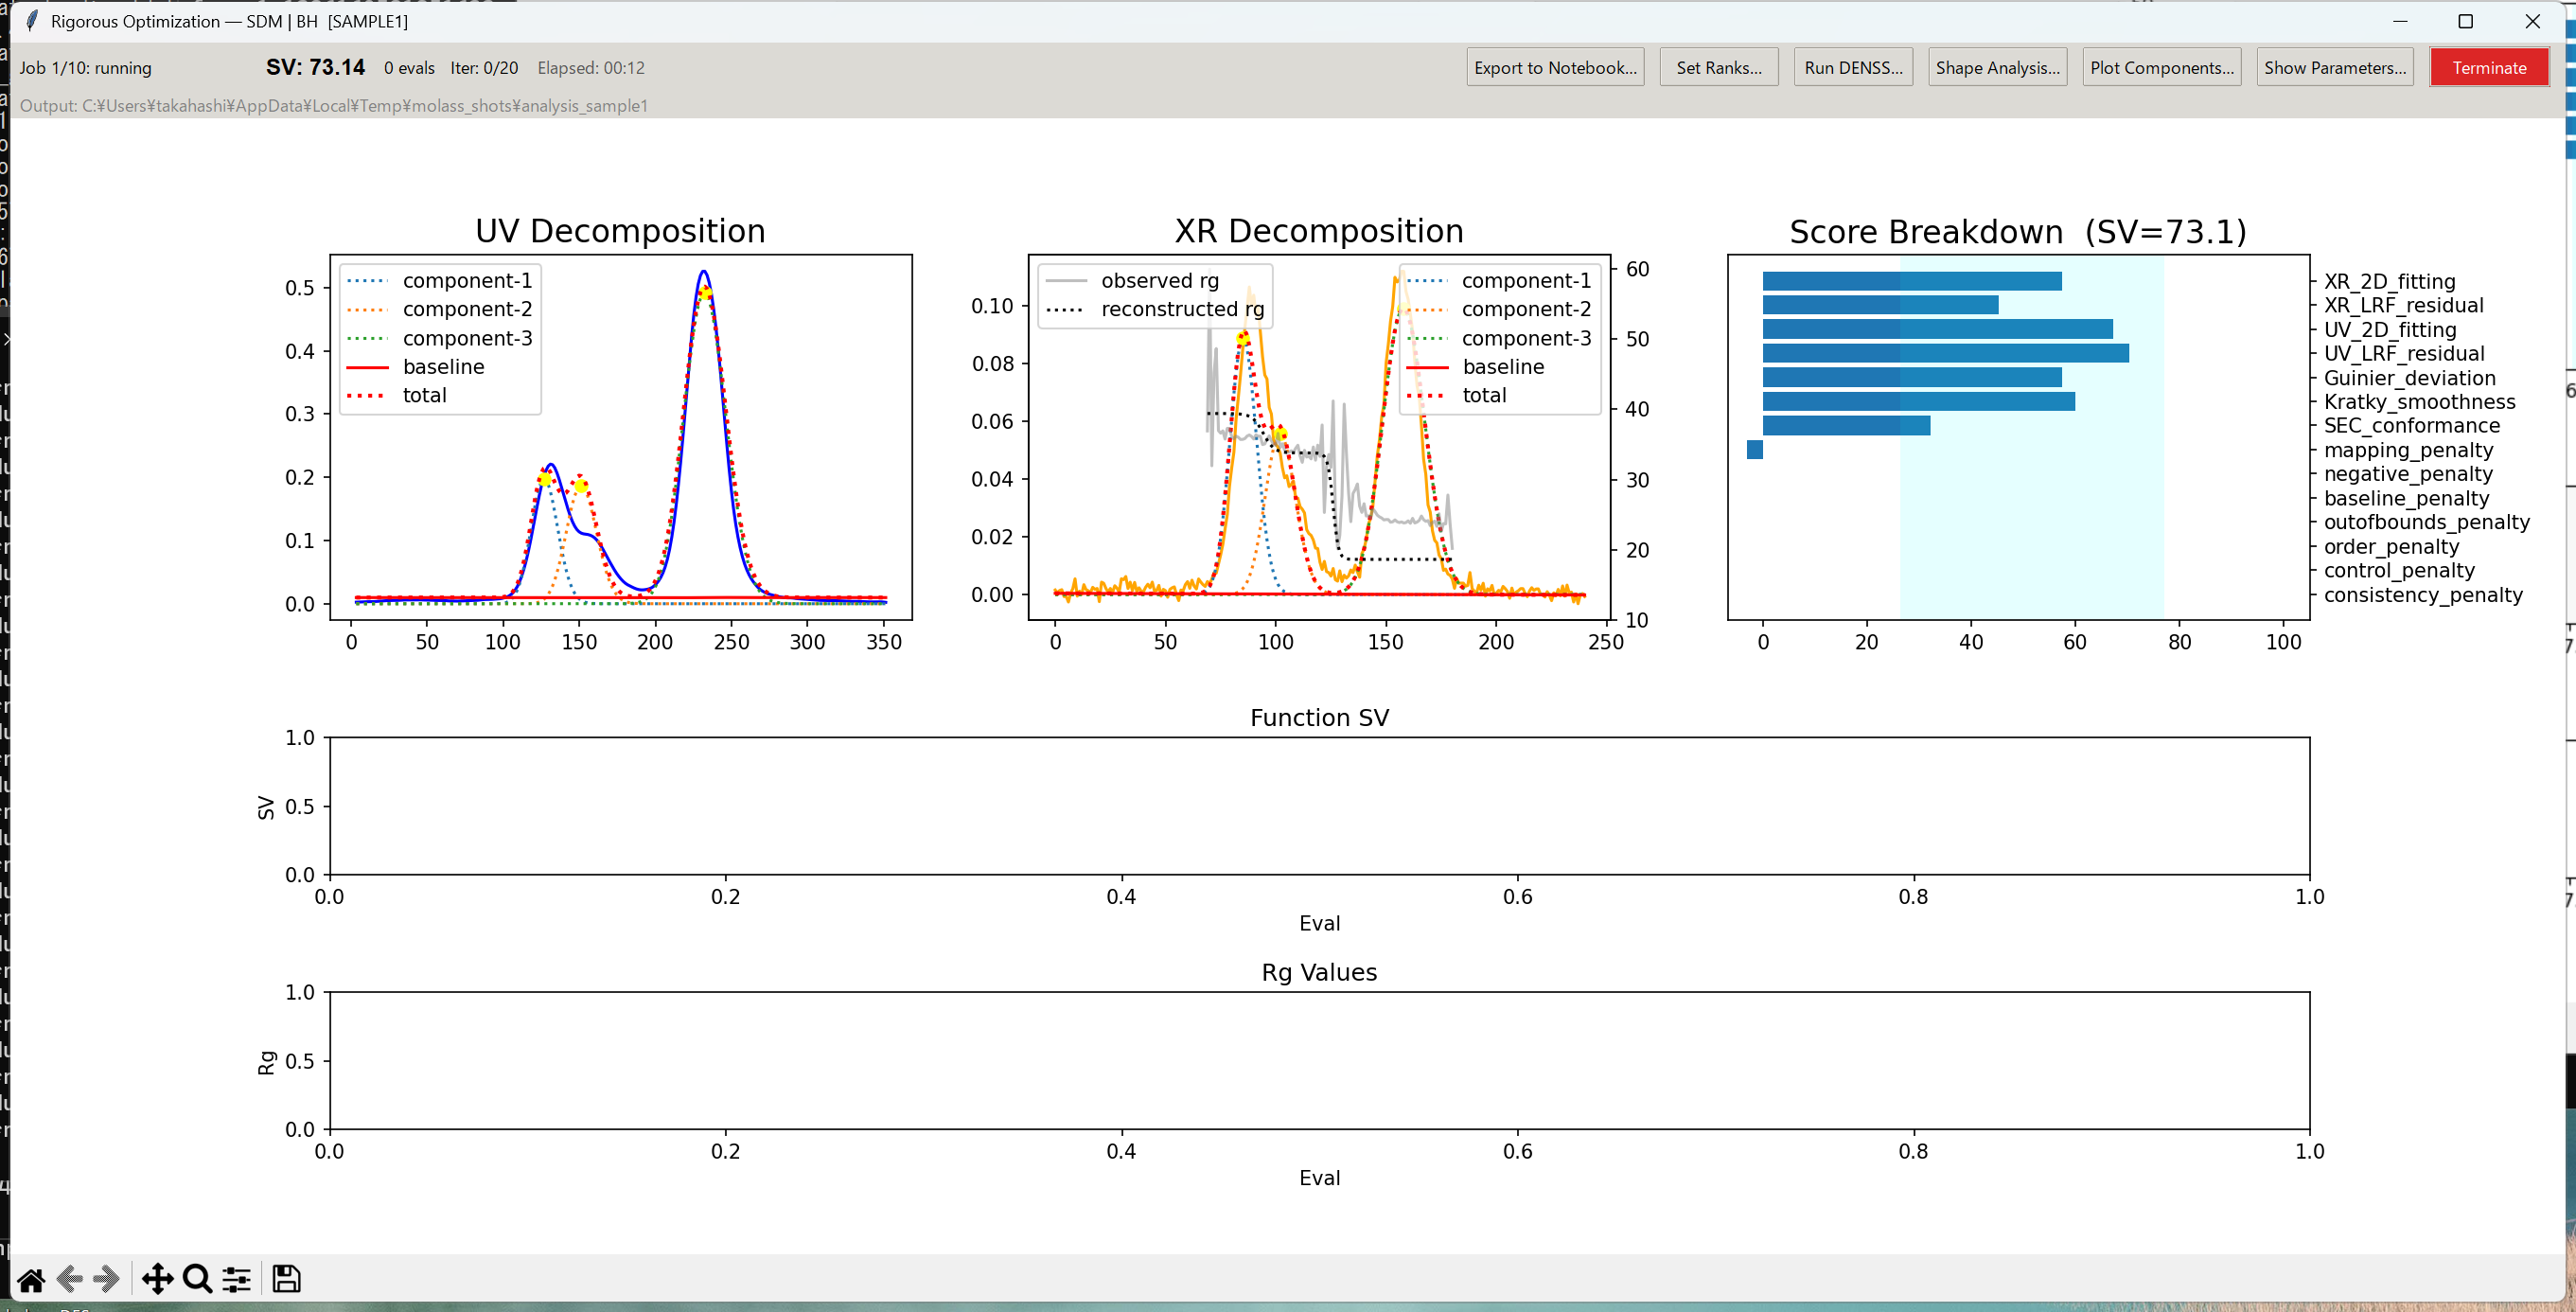This screenshot has width=2576, height=1312.
Task: Open Export to Notebook dialog
Action: [1555, 67]
